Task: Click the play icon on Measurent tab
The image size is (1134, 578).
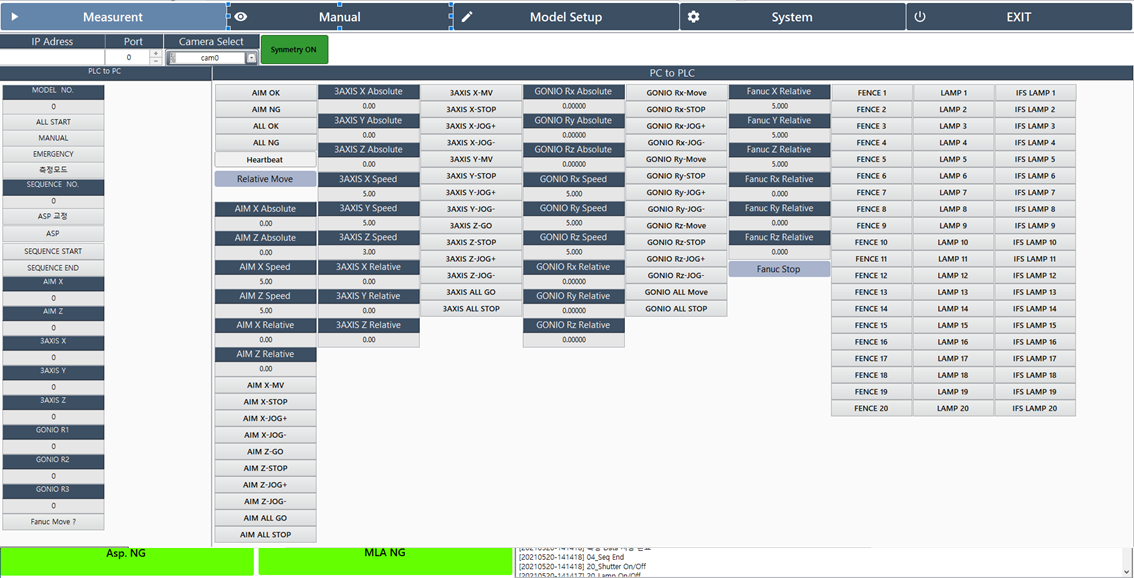Action: click(15, 17)
